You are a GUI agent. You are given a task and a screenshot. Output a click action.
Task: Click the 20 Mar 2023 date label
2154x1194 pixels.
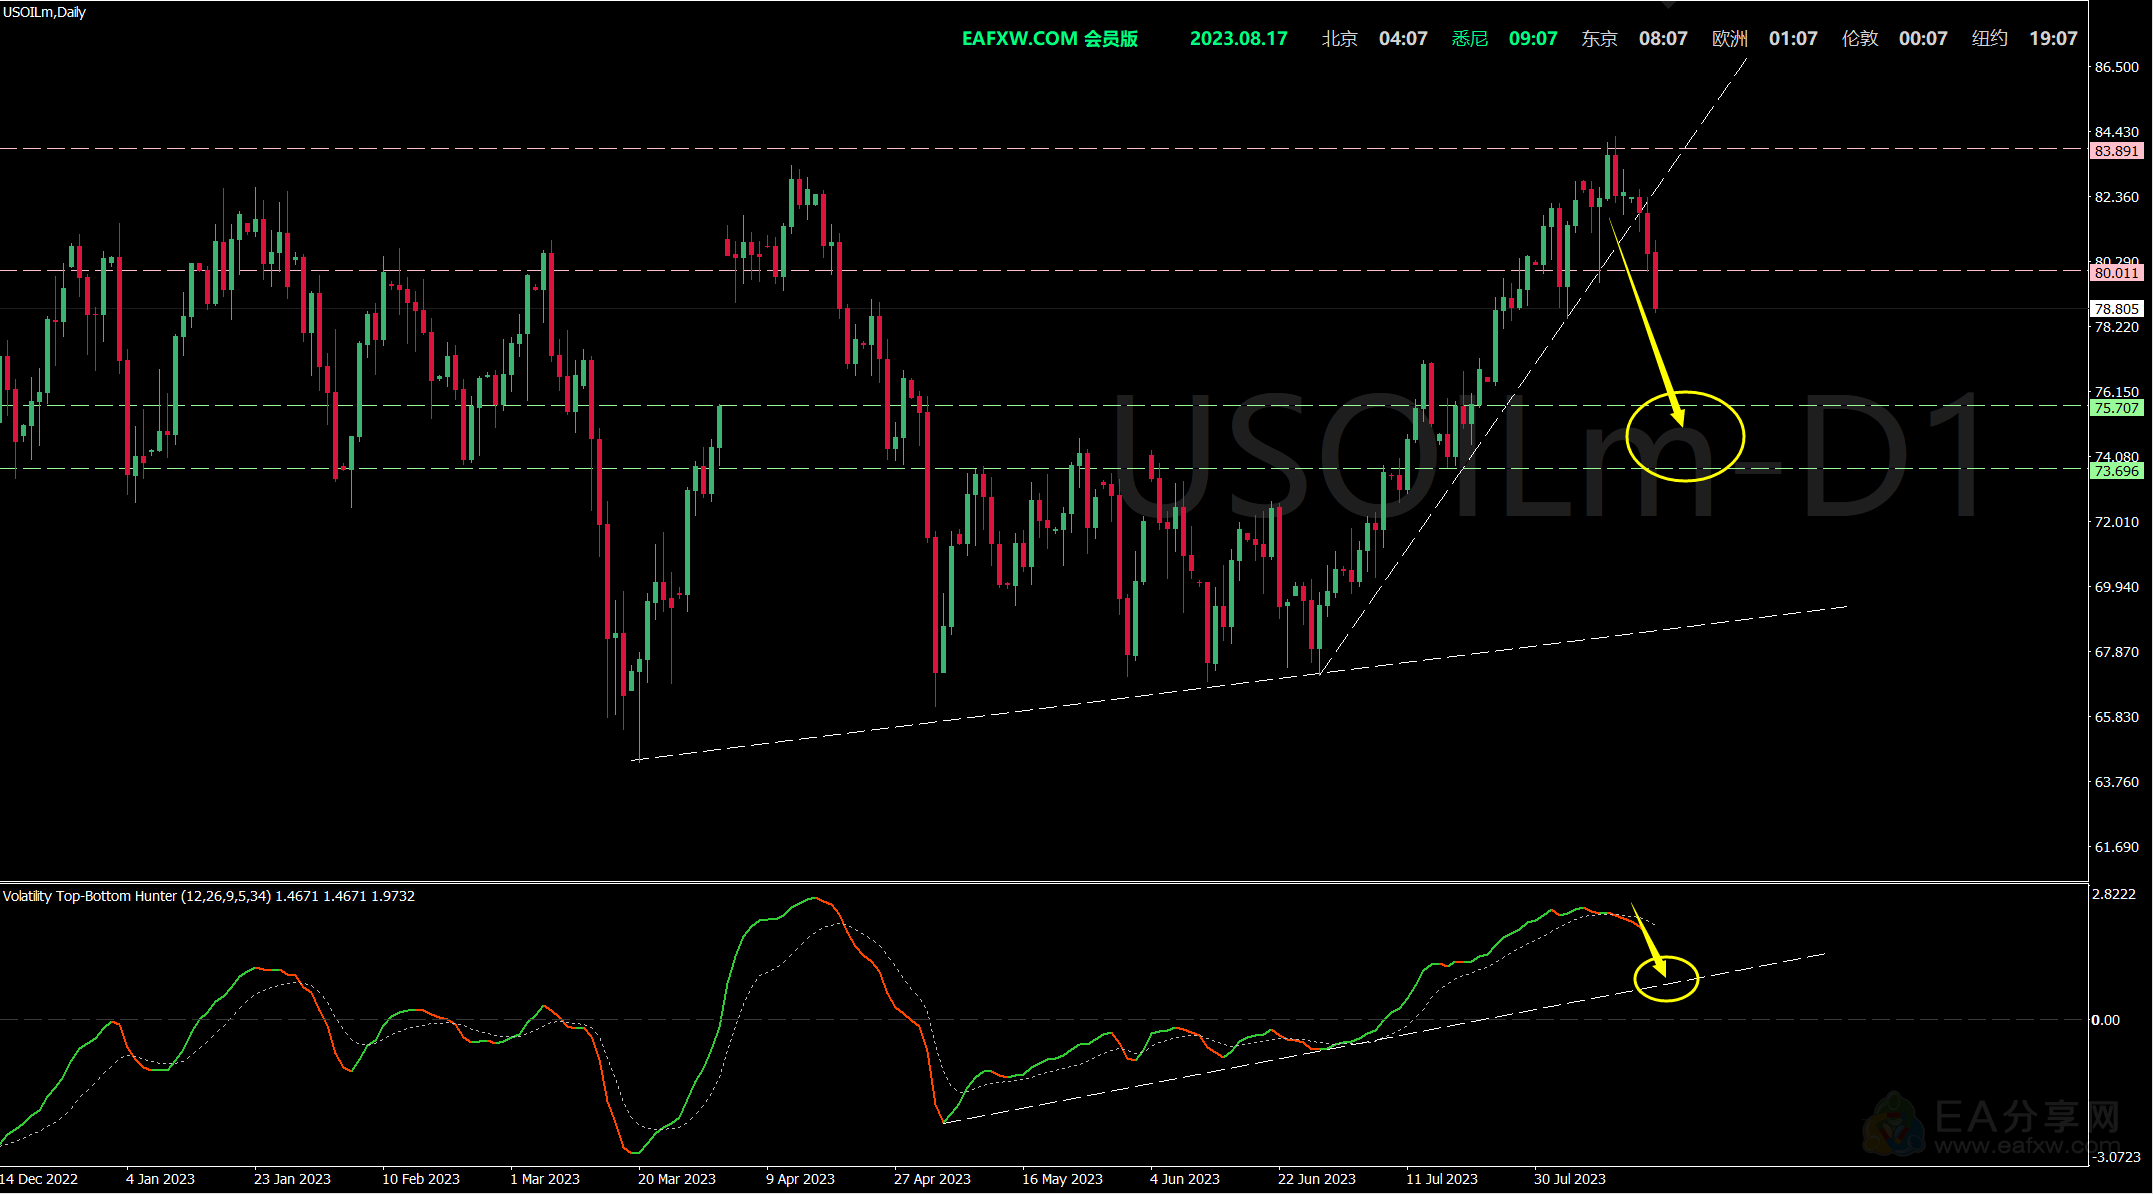(x=677, y=1179)
